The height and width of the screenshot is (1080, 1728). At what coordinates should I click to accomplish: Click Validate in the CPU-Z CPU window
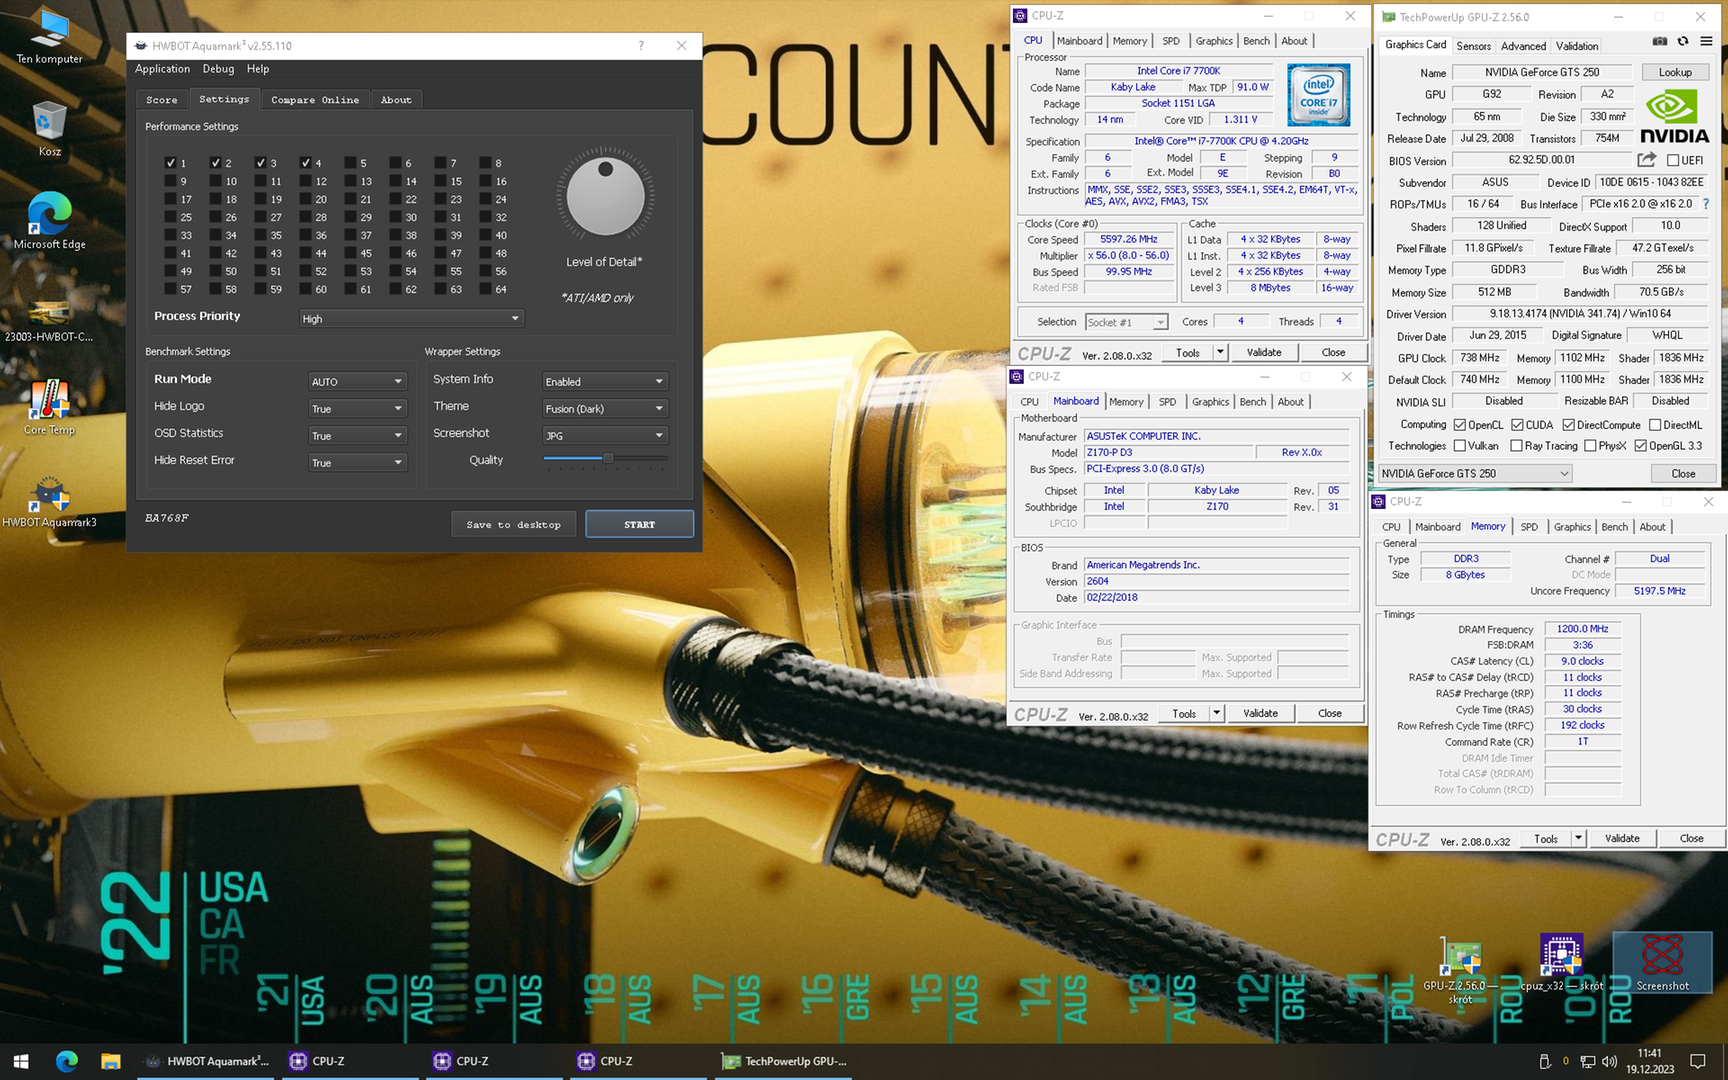point(1264,352)
